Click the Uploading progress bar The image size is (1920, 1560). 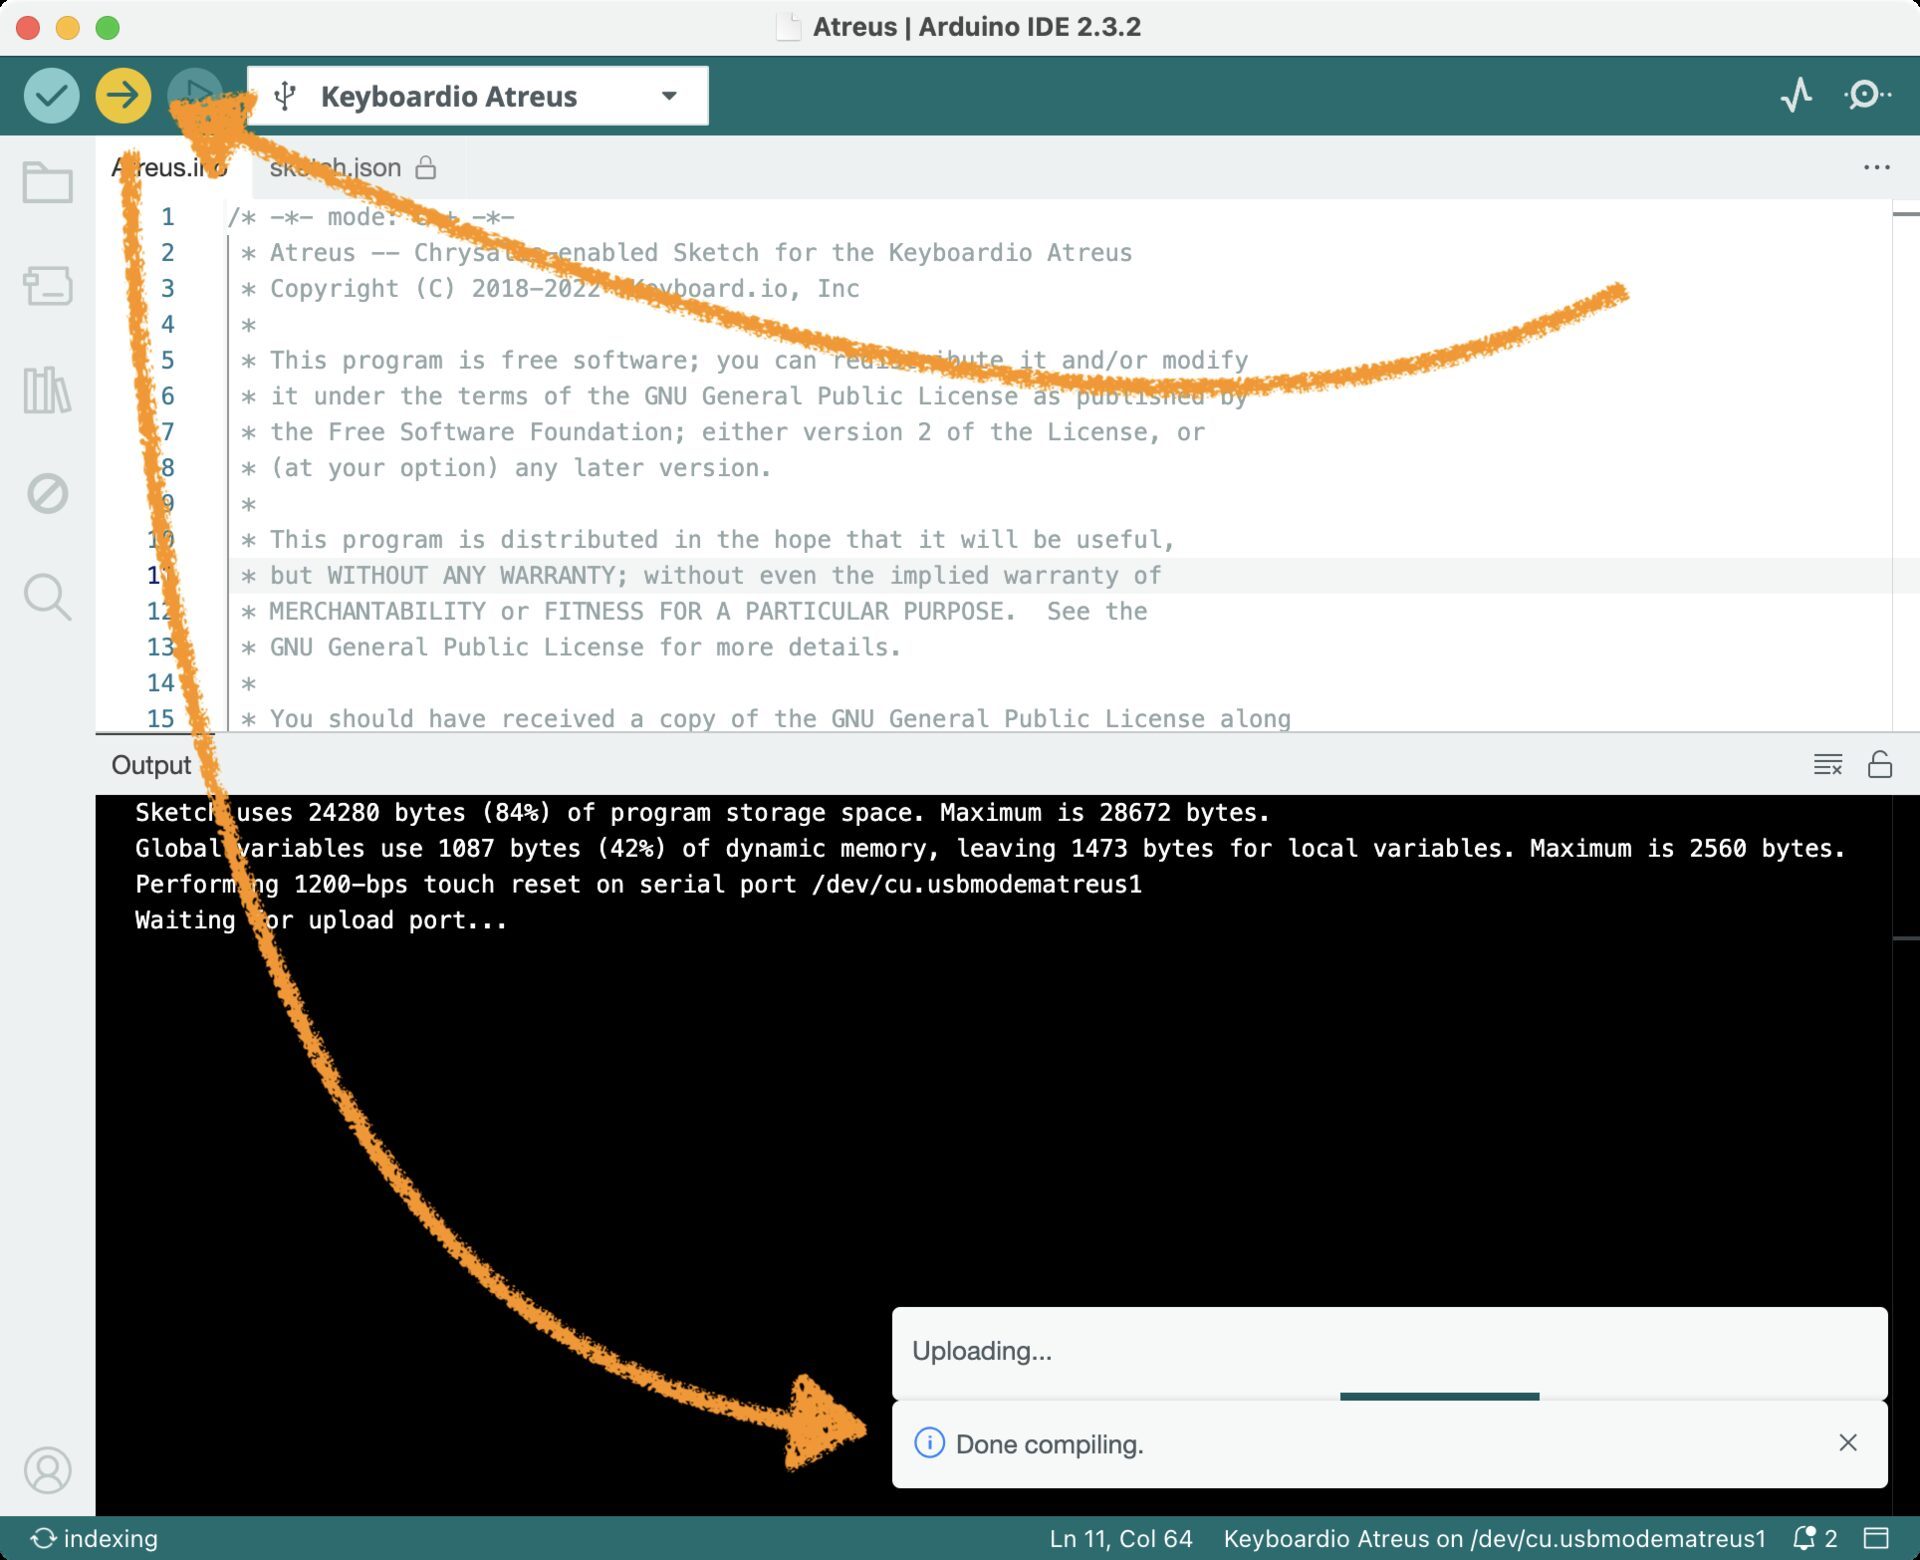(x=1390, y=1396)
